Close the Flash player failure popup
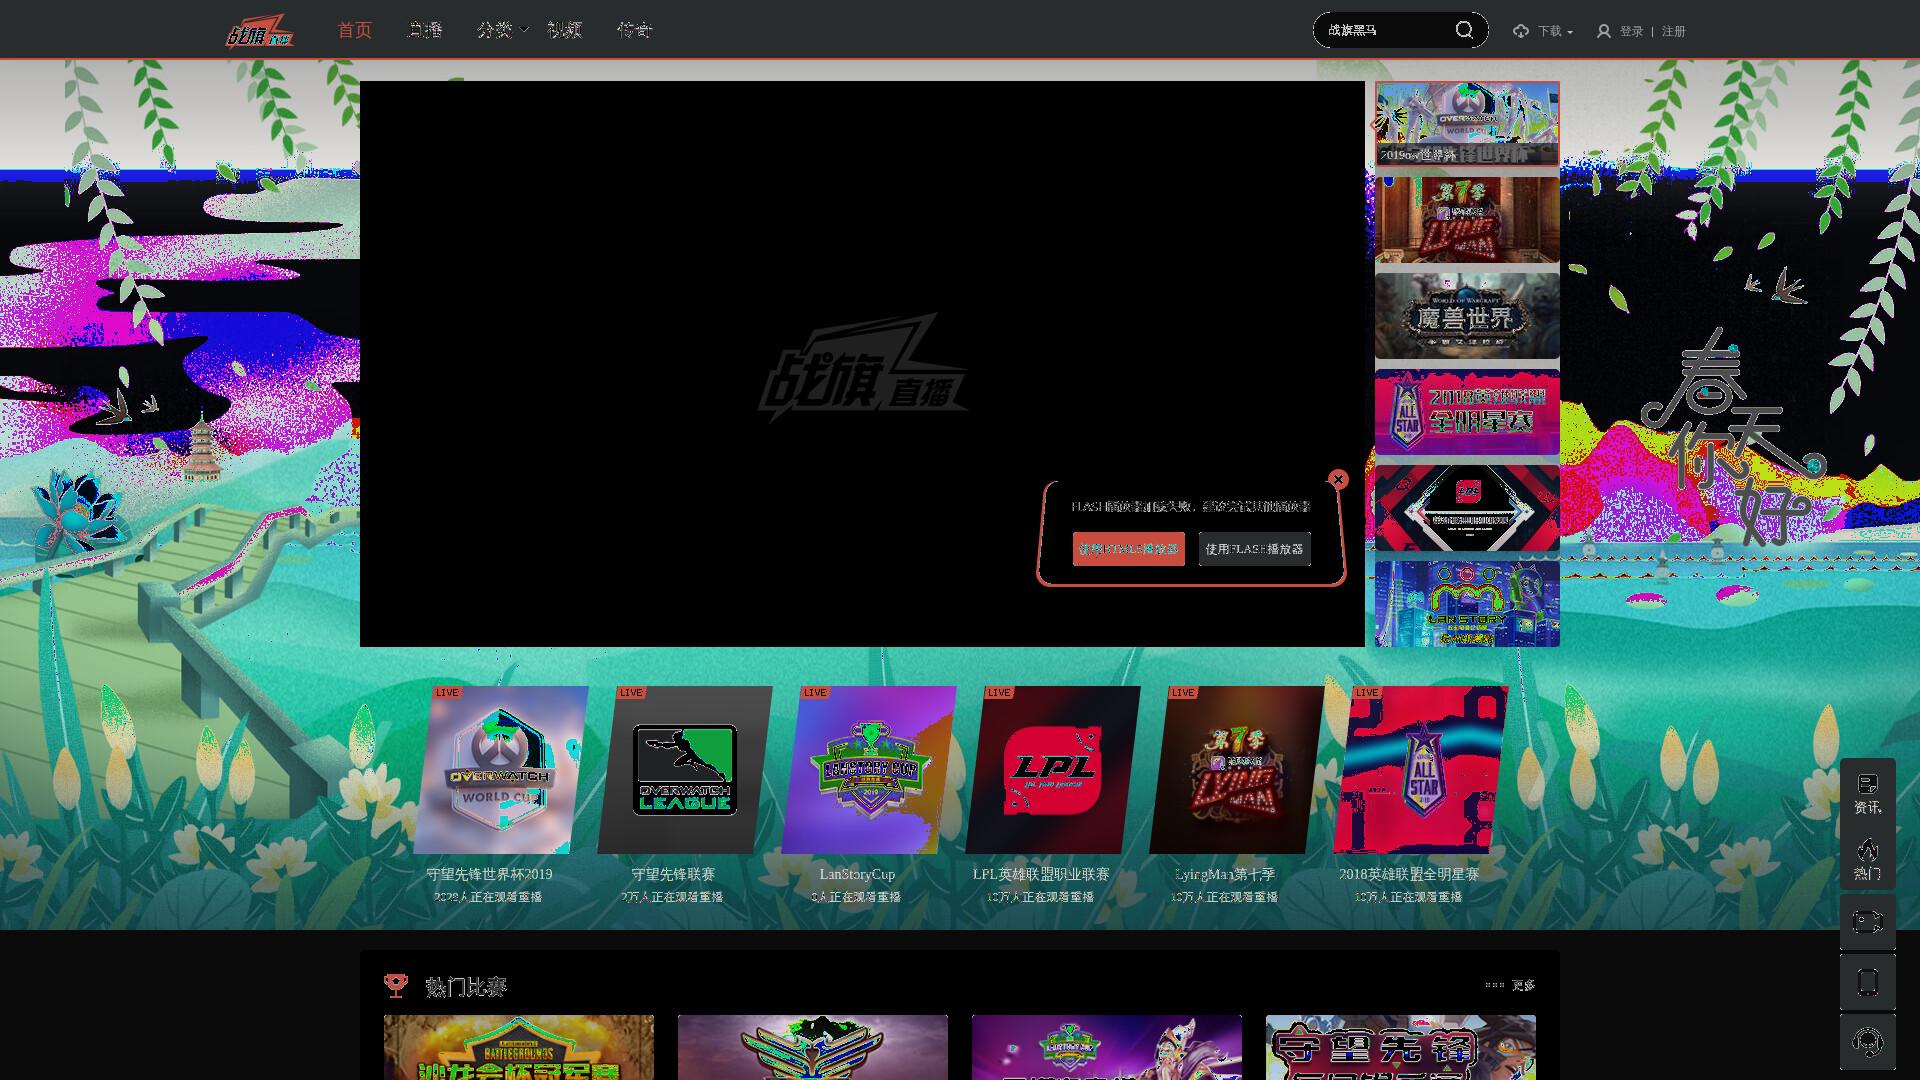1920x1080 pixels. (x=1338, y=479)
